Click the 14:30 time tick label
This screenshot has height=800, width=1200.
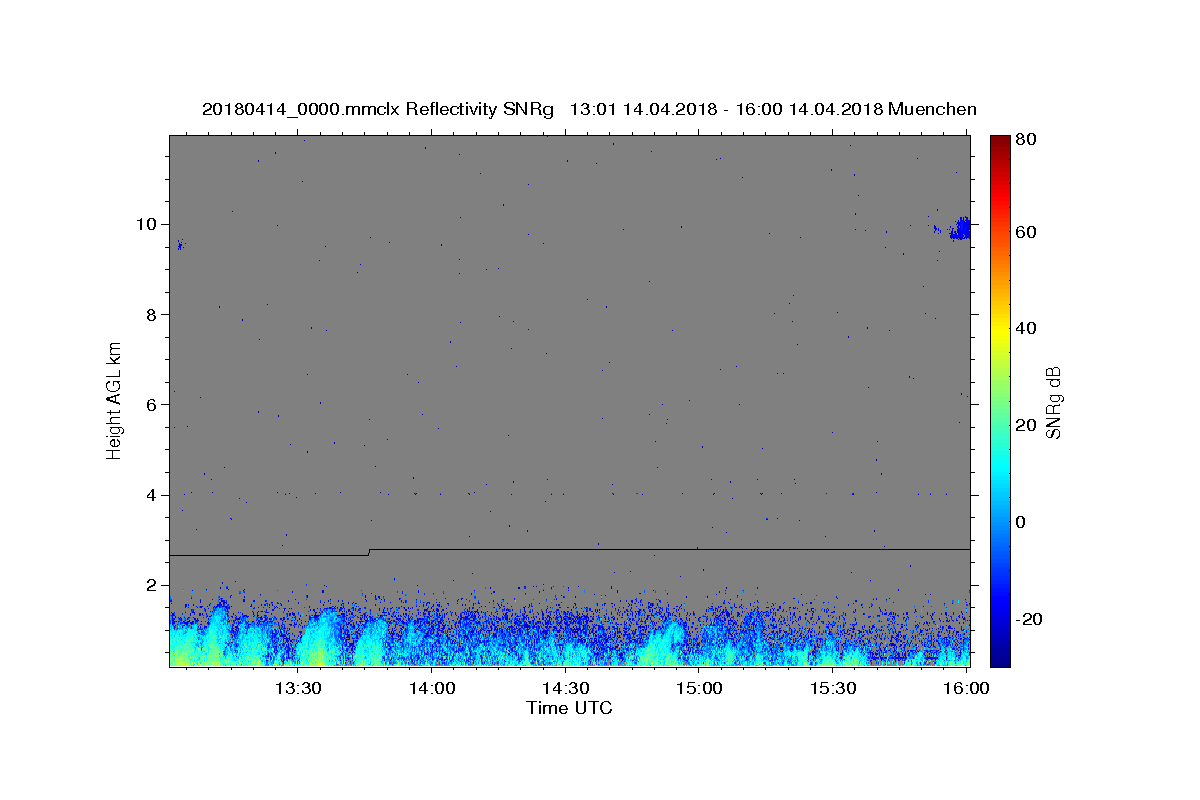pos(565,688)
